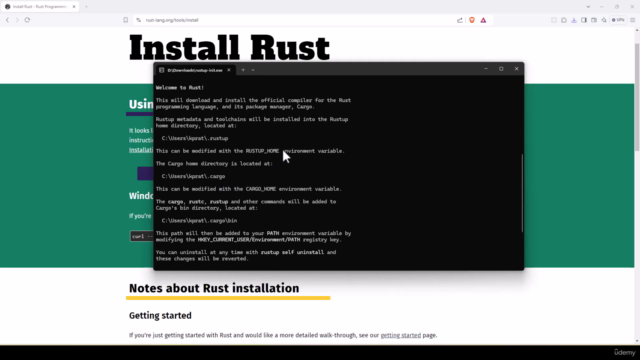This screenshot has width=640, height=360.
Task: Reload the Install Rust page
Action: click(27, 20)
